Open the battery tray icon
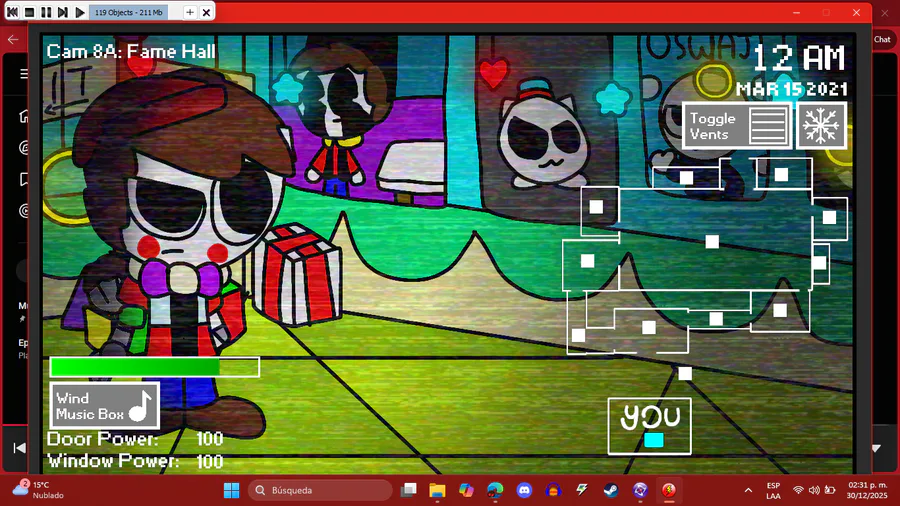This screenshot has height=506, width=900. [830, 491]
